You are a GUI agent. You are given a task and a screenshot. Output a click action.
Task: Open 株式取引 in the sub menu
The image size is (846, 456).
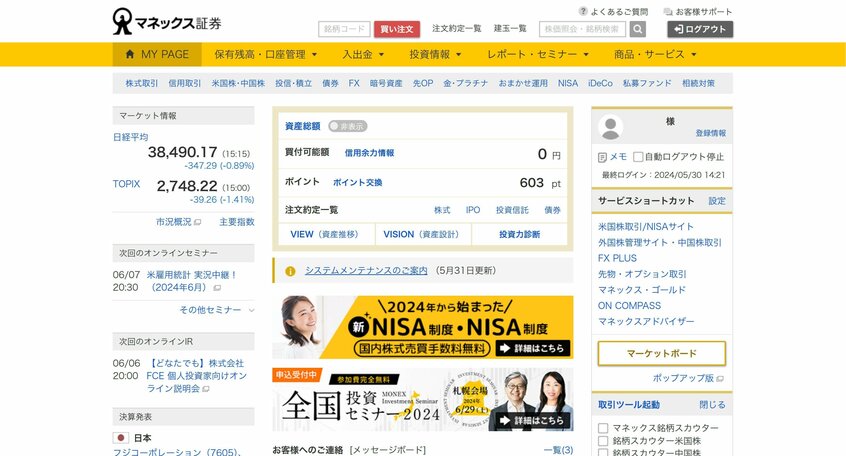tap(141, 83)
